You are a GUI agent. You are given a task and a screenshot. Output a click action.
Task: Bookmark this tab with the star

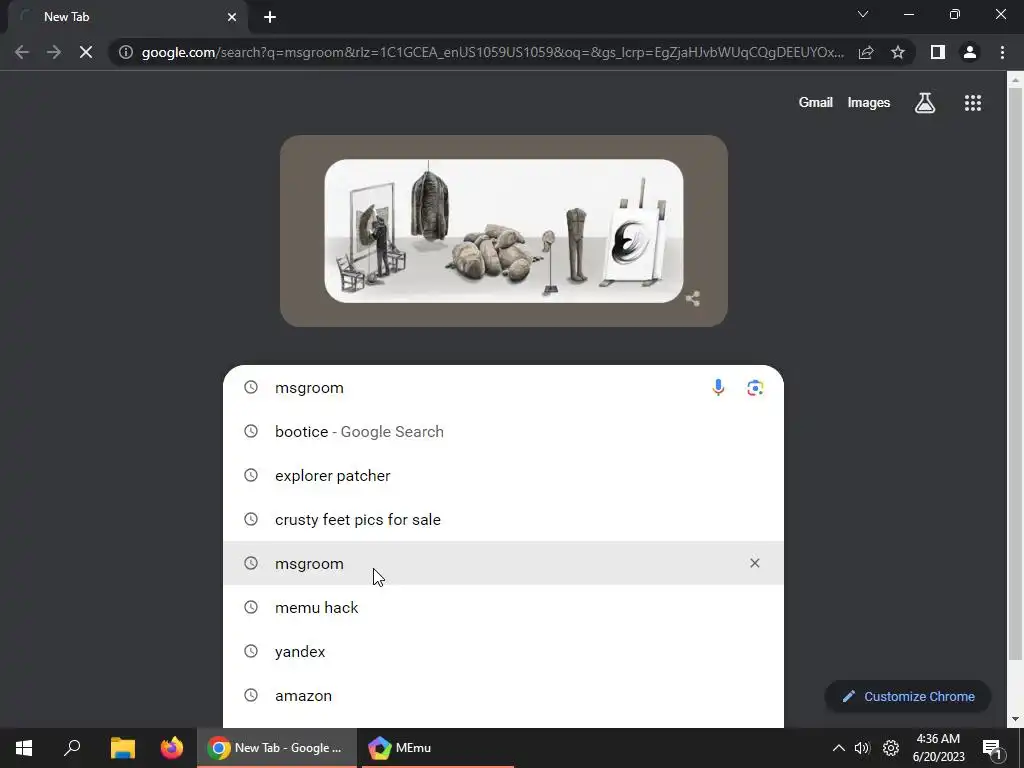[x=898, y=52]
